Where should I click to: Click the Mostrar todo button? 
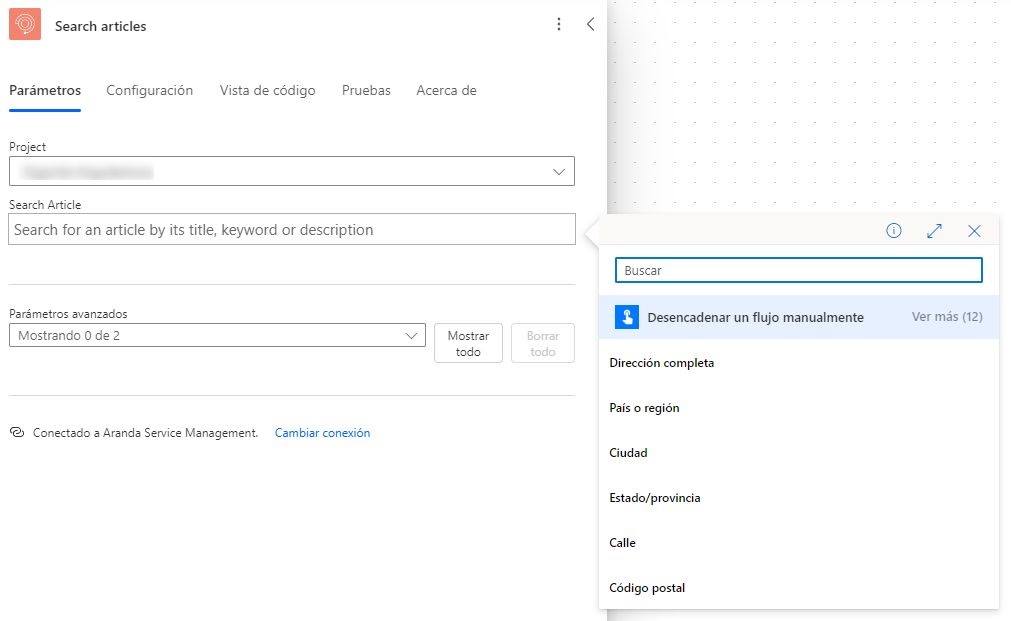pos(468,344)
